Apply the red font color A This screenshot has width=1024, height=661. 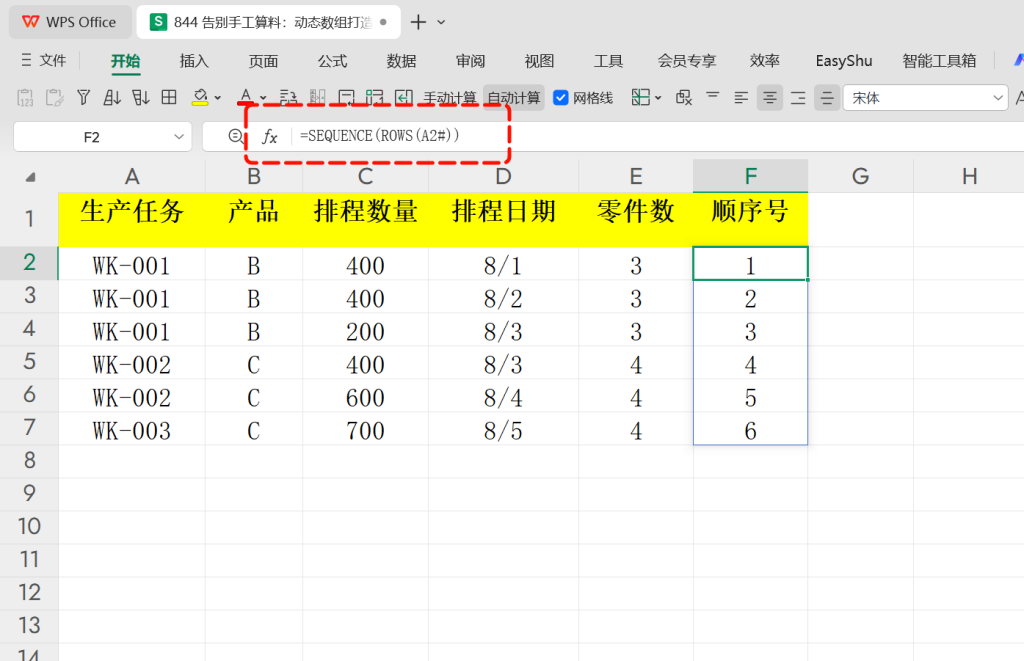pyautogui.click(x=246, y=97)
